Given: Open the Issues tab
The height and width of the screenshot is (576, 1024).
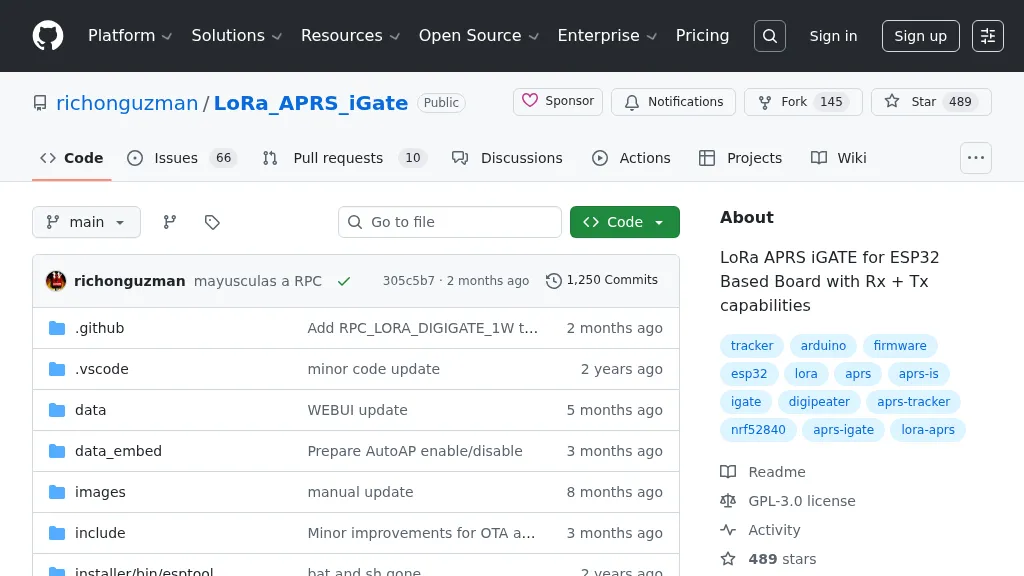Looking at the screenshot, I should coord(182,158).
